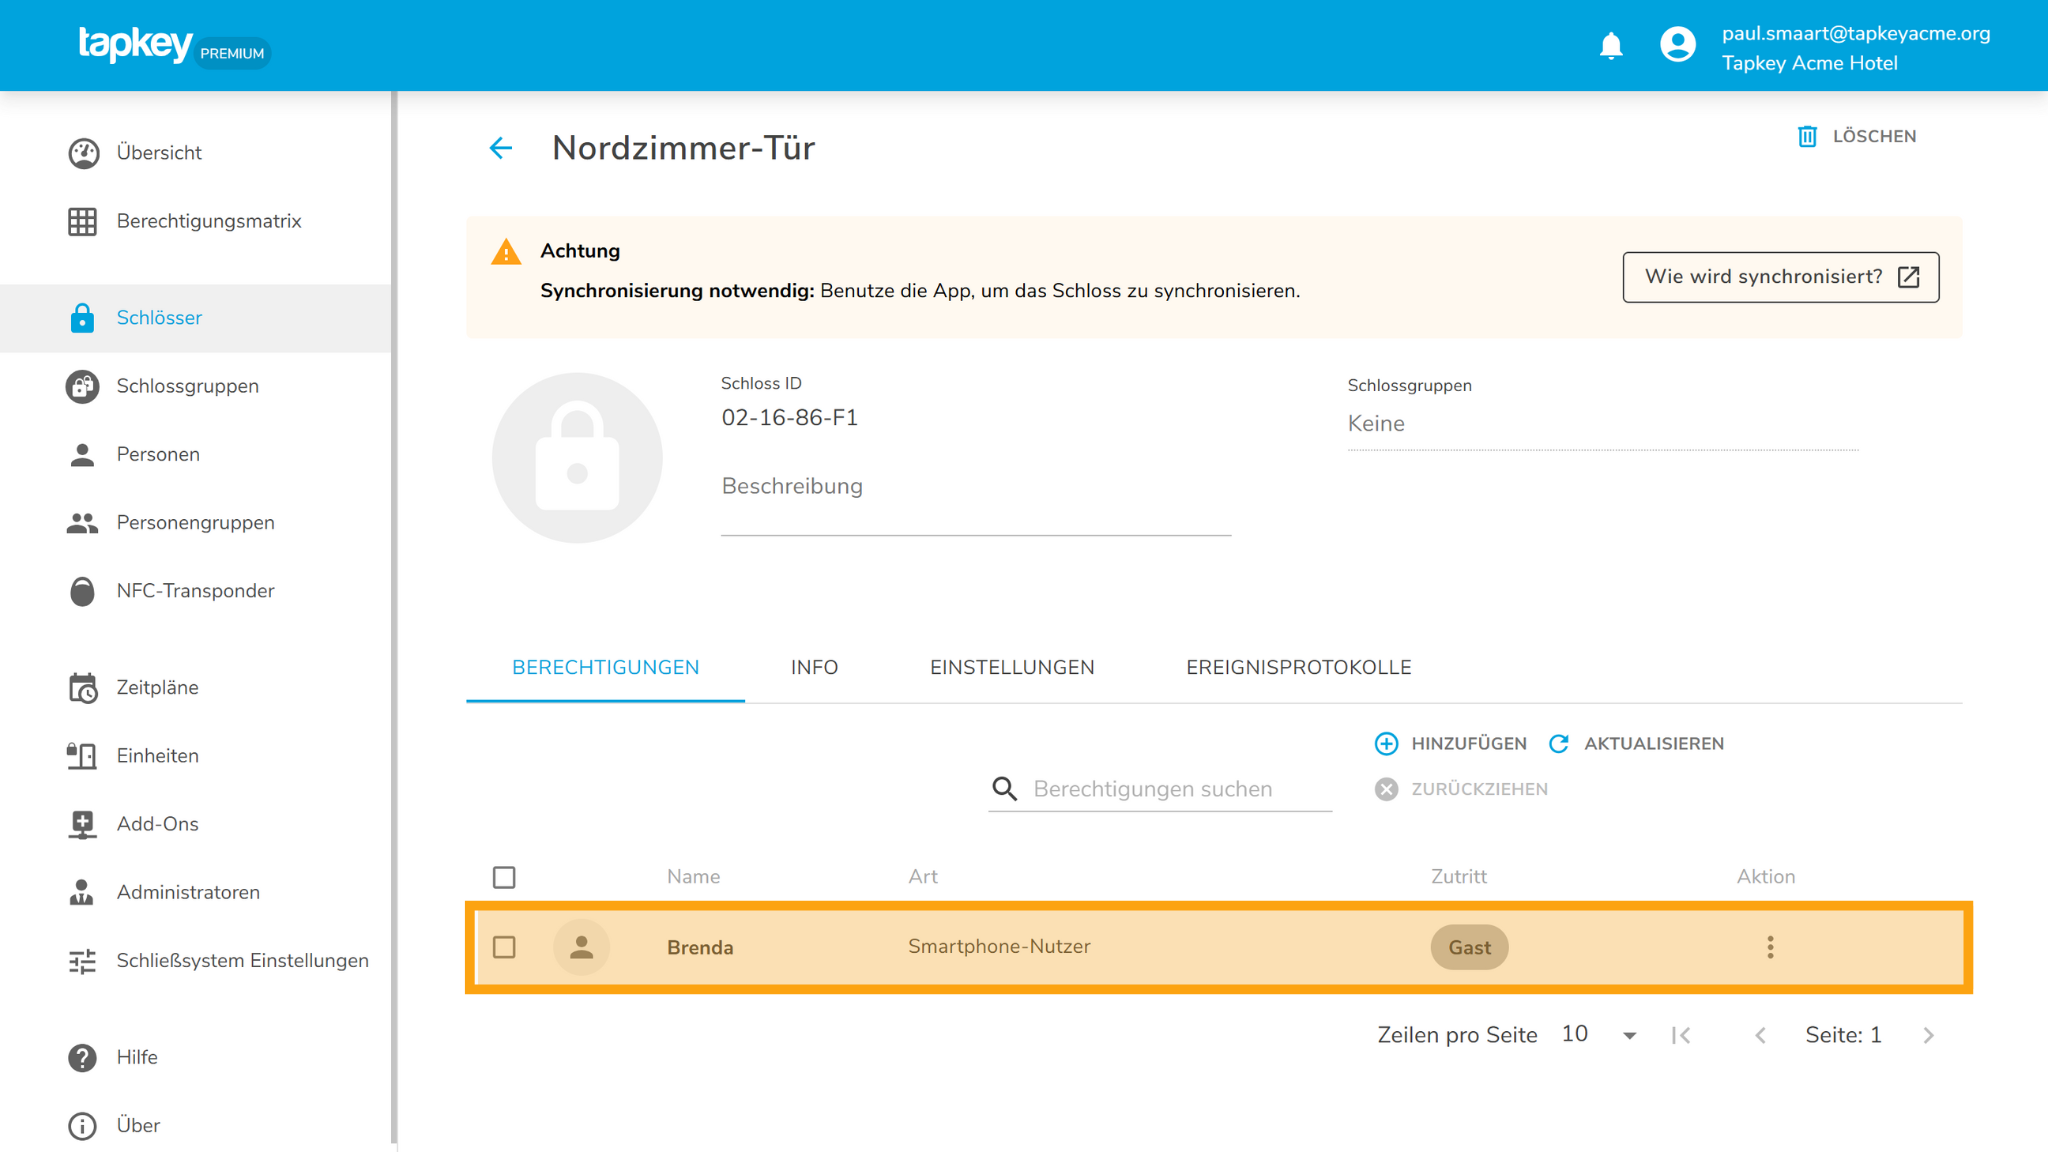This screenshot has width=2048, height=1152.
Task: Switch to the Ereignisprotokolle tab
Action: 1298,668
